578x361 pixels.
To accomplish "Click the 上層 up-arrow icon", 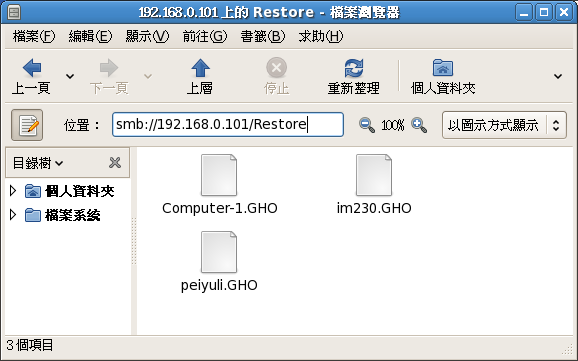I will tap(200, 68).
